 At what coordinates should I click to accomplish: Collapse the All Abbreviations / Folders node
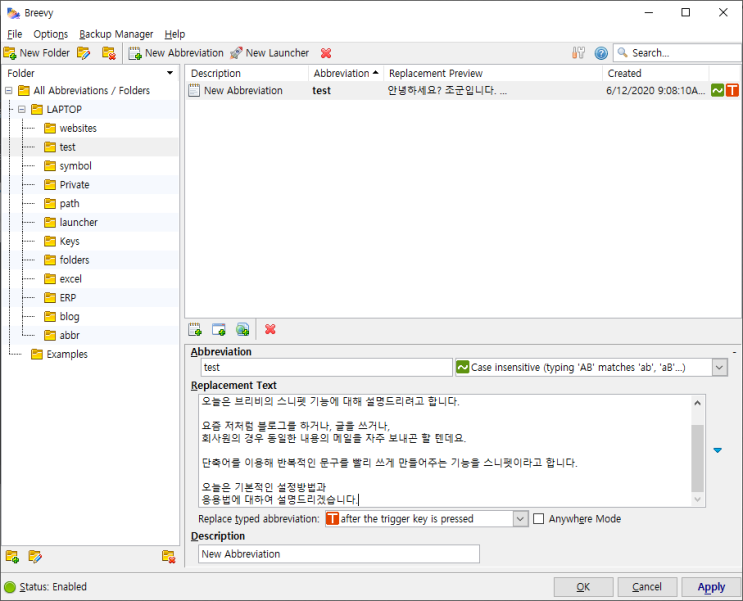point(9,91)
